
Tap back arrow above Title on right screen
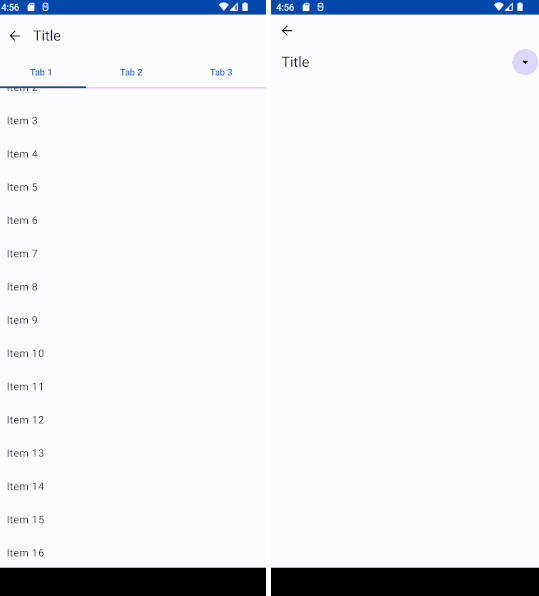click(287, 30)
